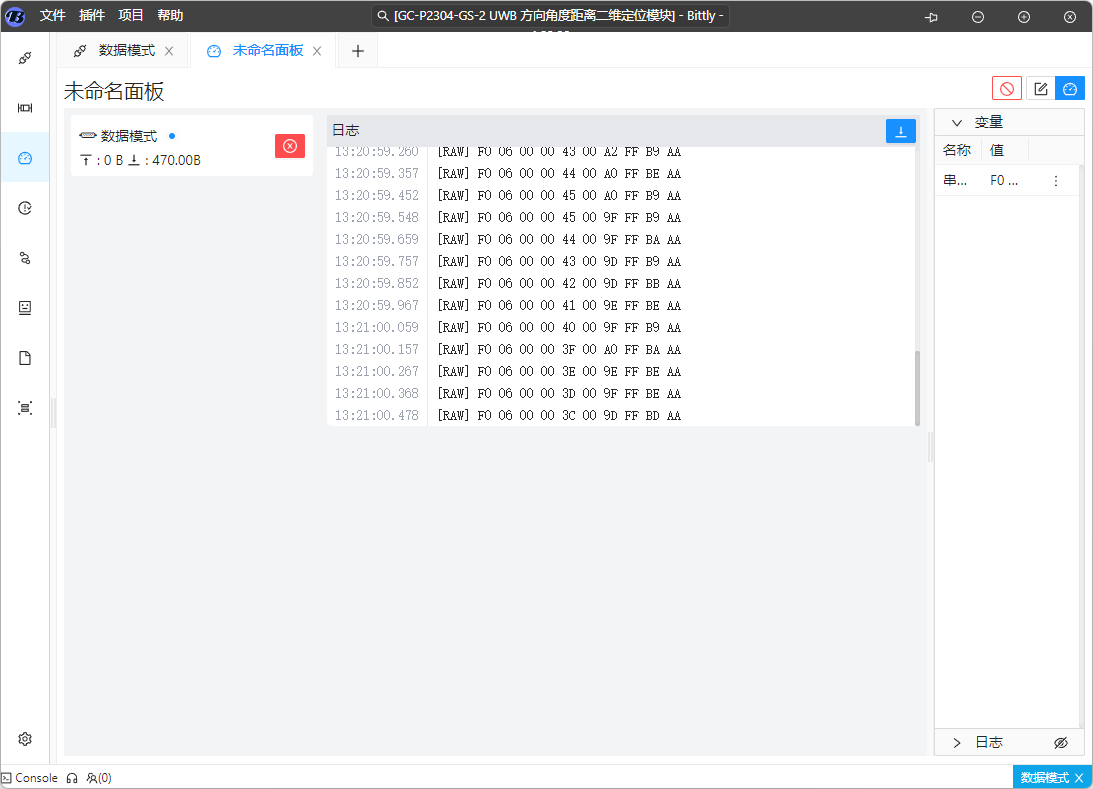This screenshot has height=789, width=1093.
Task: Click the blue scroll-to-bottom button in 日志 header
Action: point(900,131)
